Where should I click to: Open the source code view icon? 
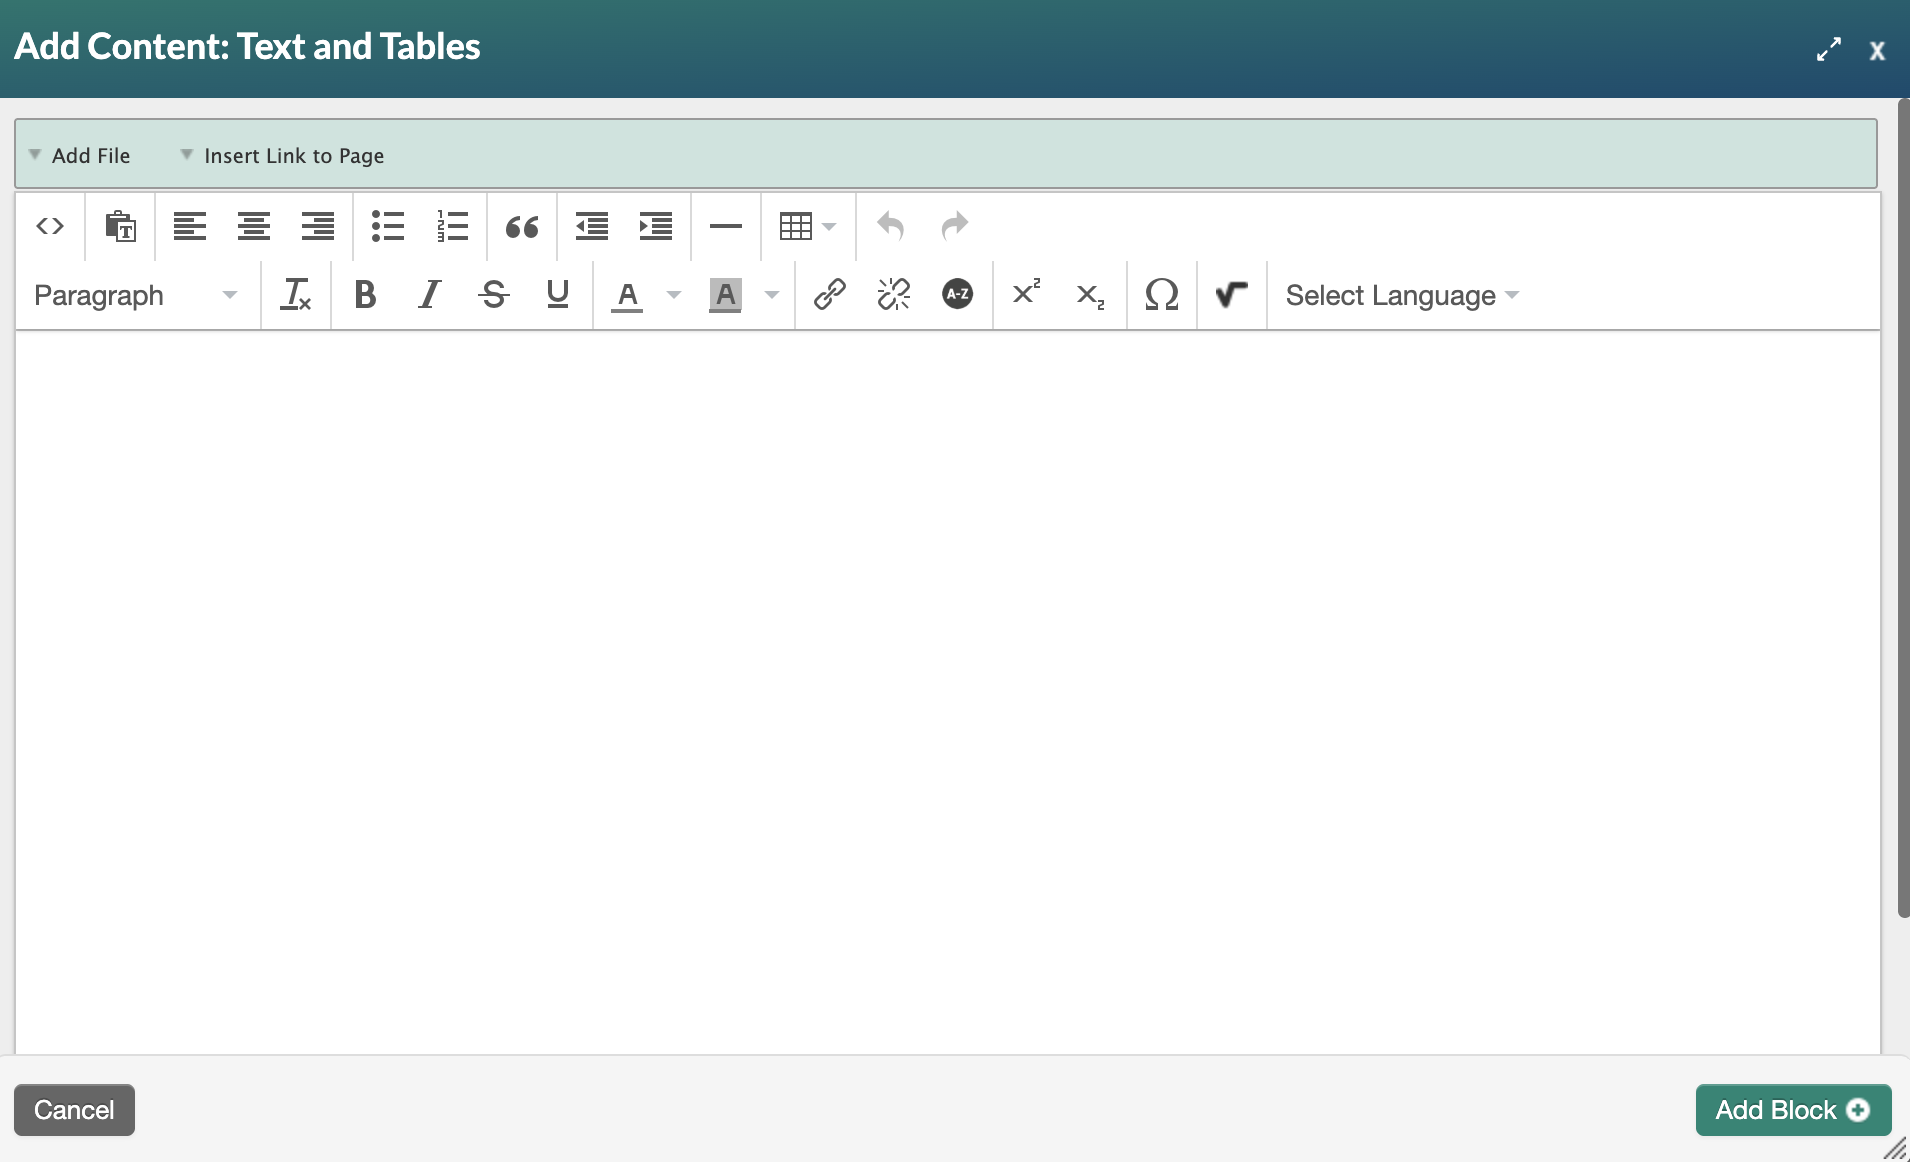(50, 226)
